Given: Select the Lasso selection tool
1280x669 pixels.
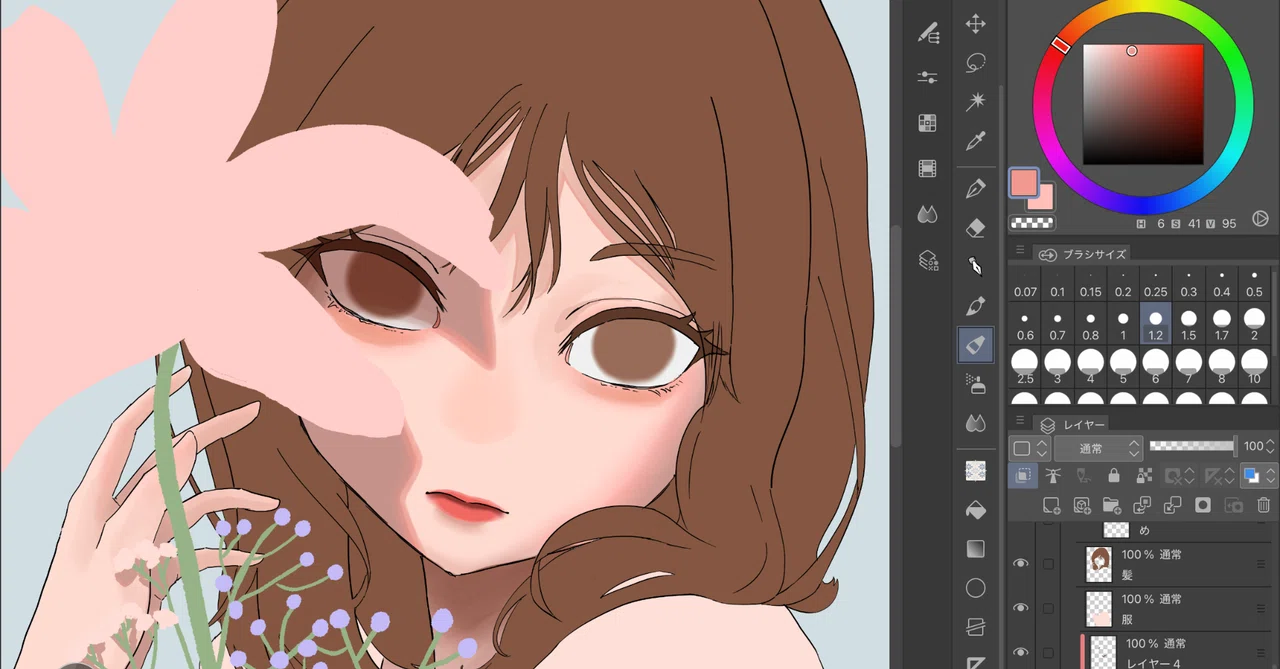Looking at the screenshot, I should click(976, 62).
